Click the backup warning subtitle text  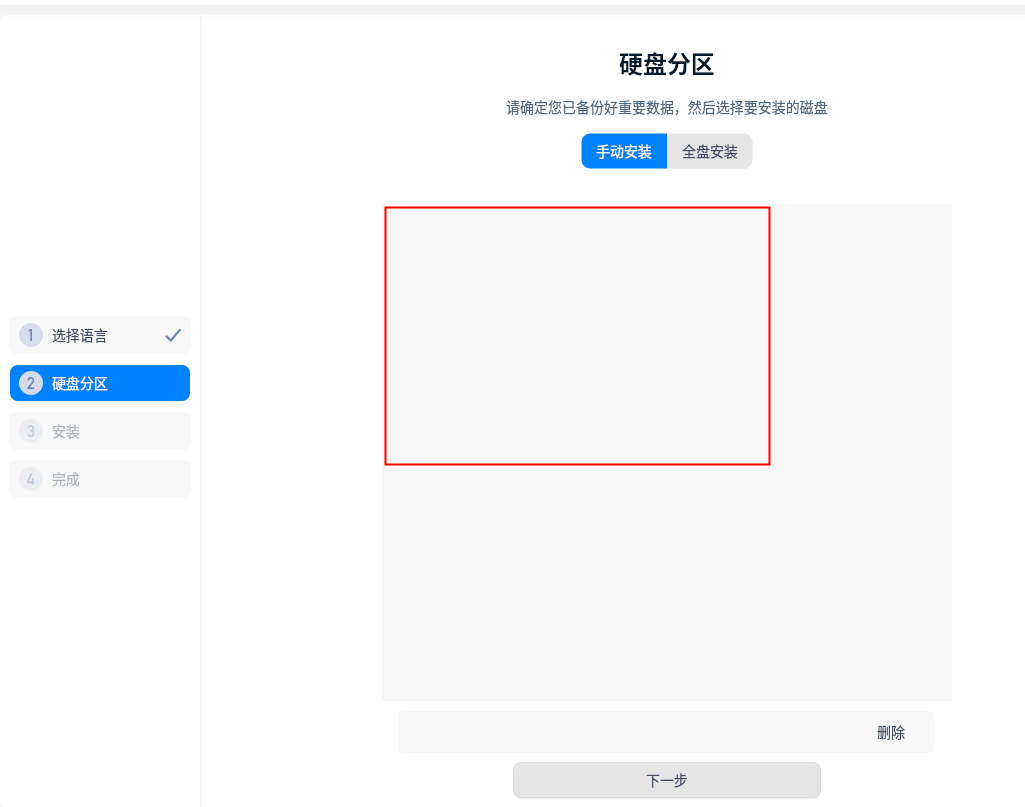click(x=666, y=107)
